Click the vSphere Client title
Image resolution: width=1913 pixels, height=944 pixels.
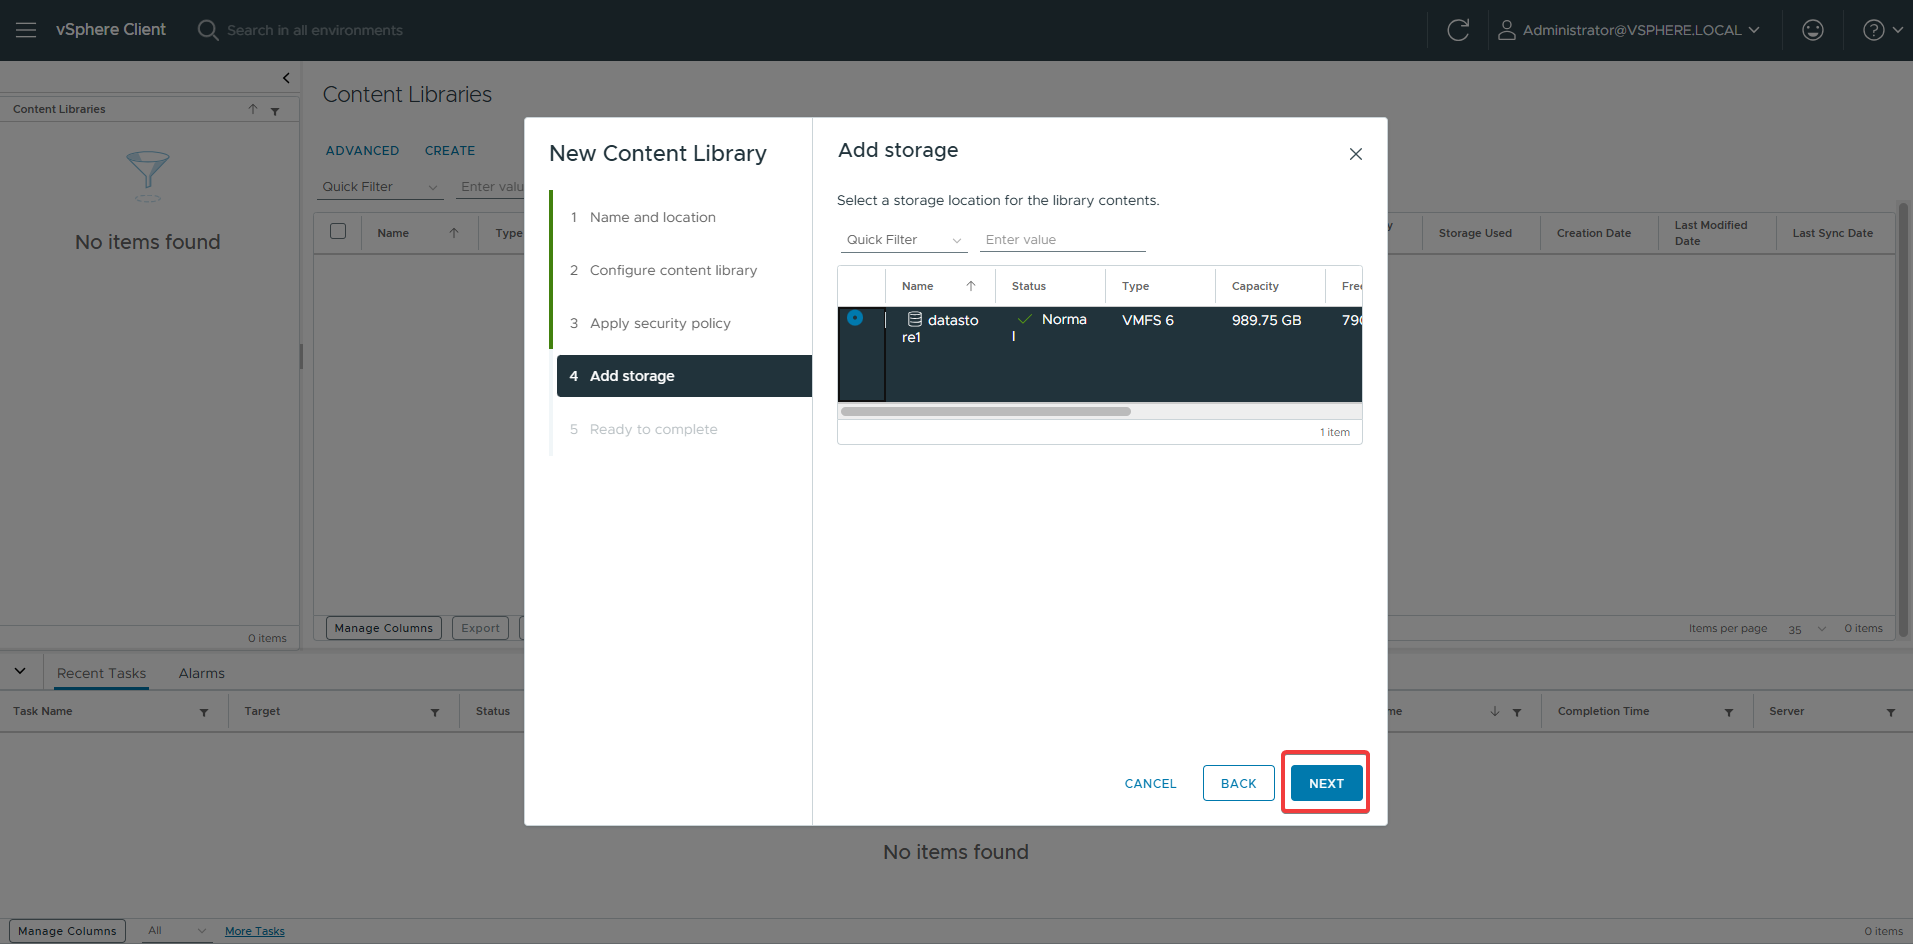tap(111, 30)
